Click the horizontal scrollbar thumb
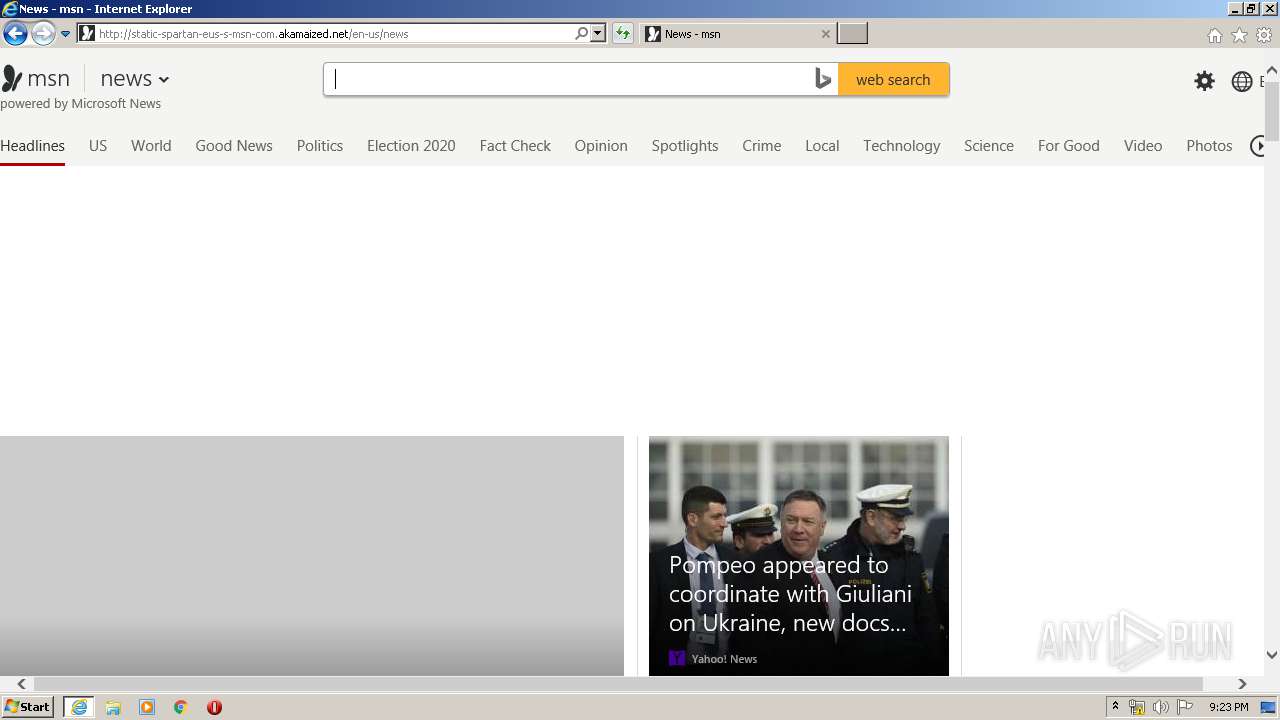1280x720 pixels. coord(618,684)
